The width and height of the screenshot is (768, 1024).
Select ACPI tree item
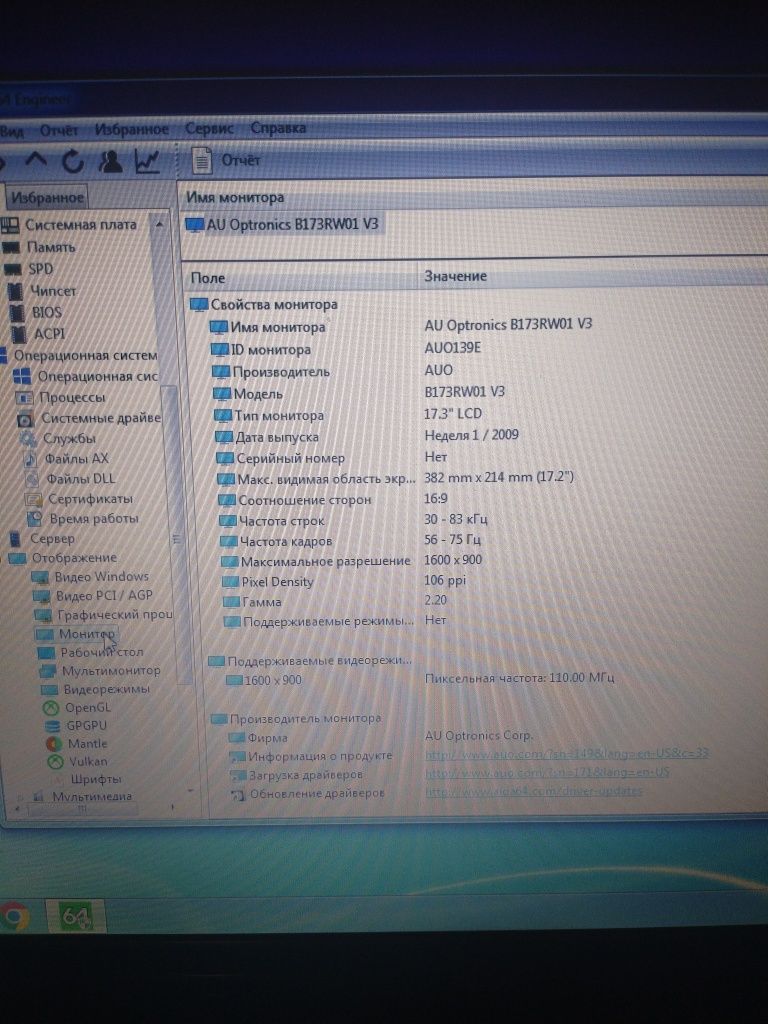pos(49,334)
